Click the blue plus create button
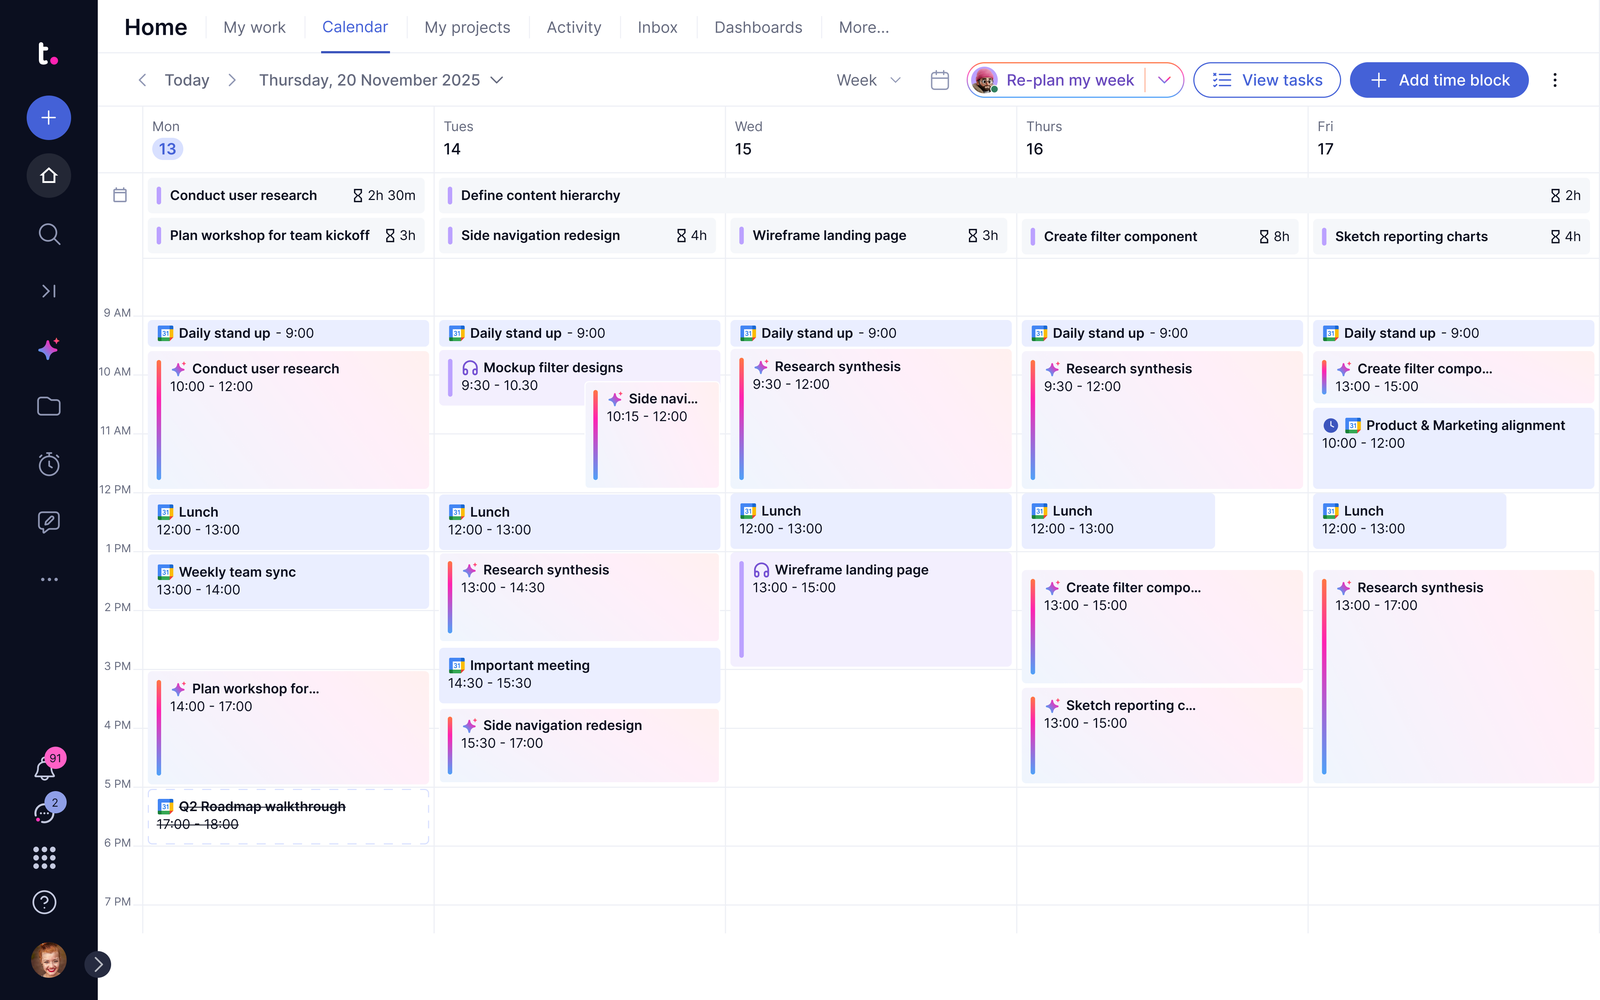 point(49,118)
